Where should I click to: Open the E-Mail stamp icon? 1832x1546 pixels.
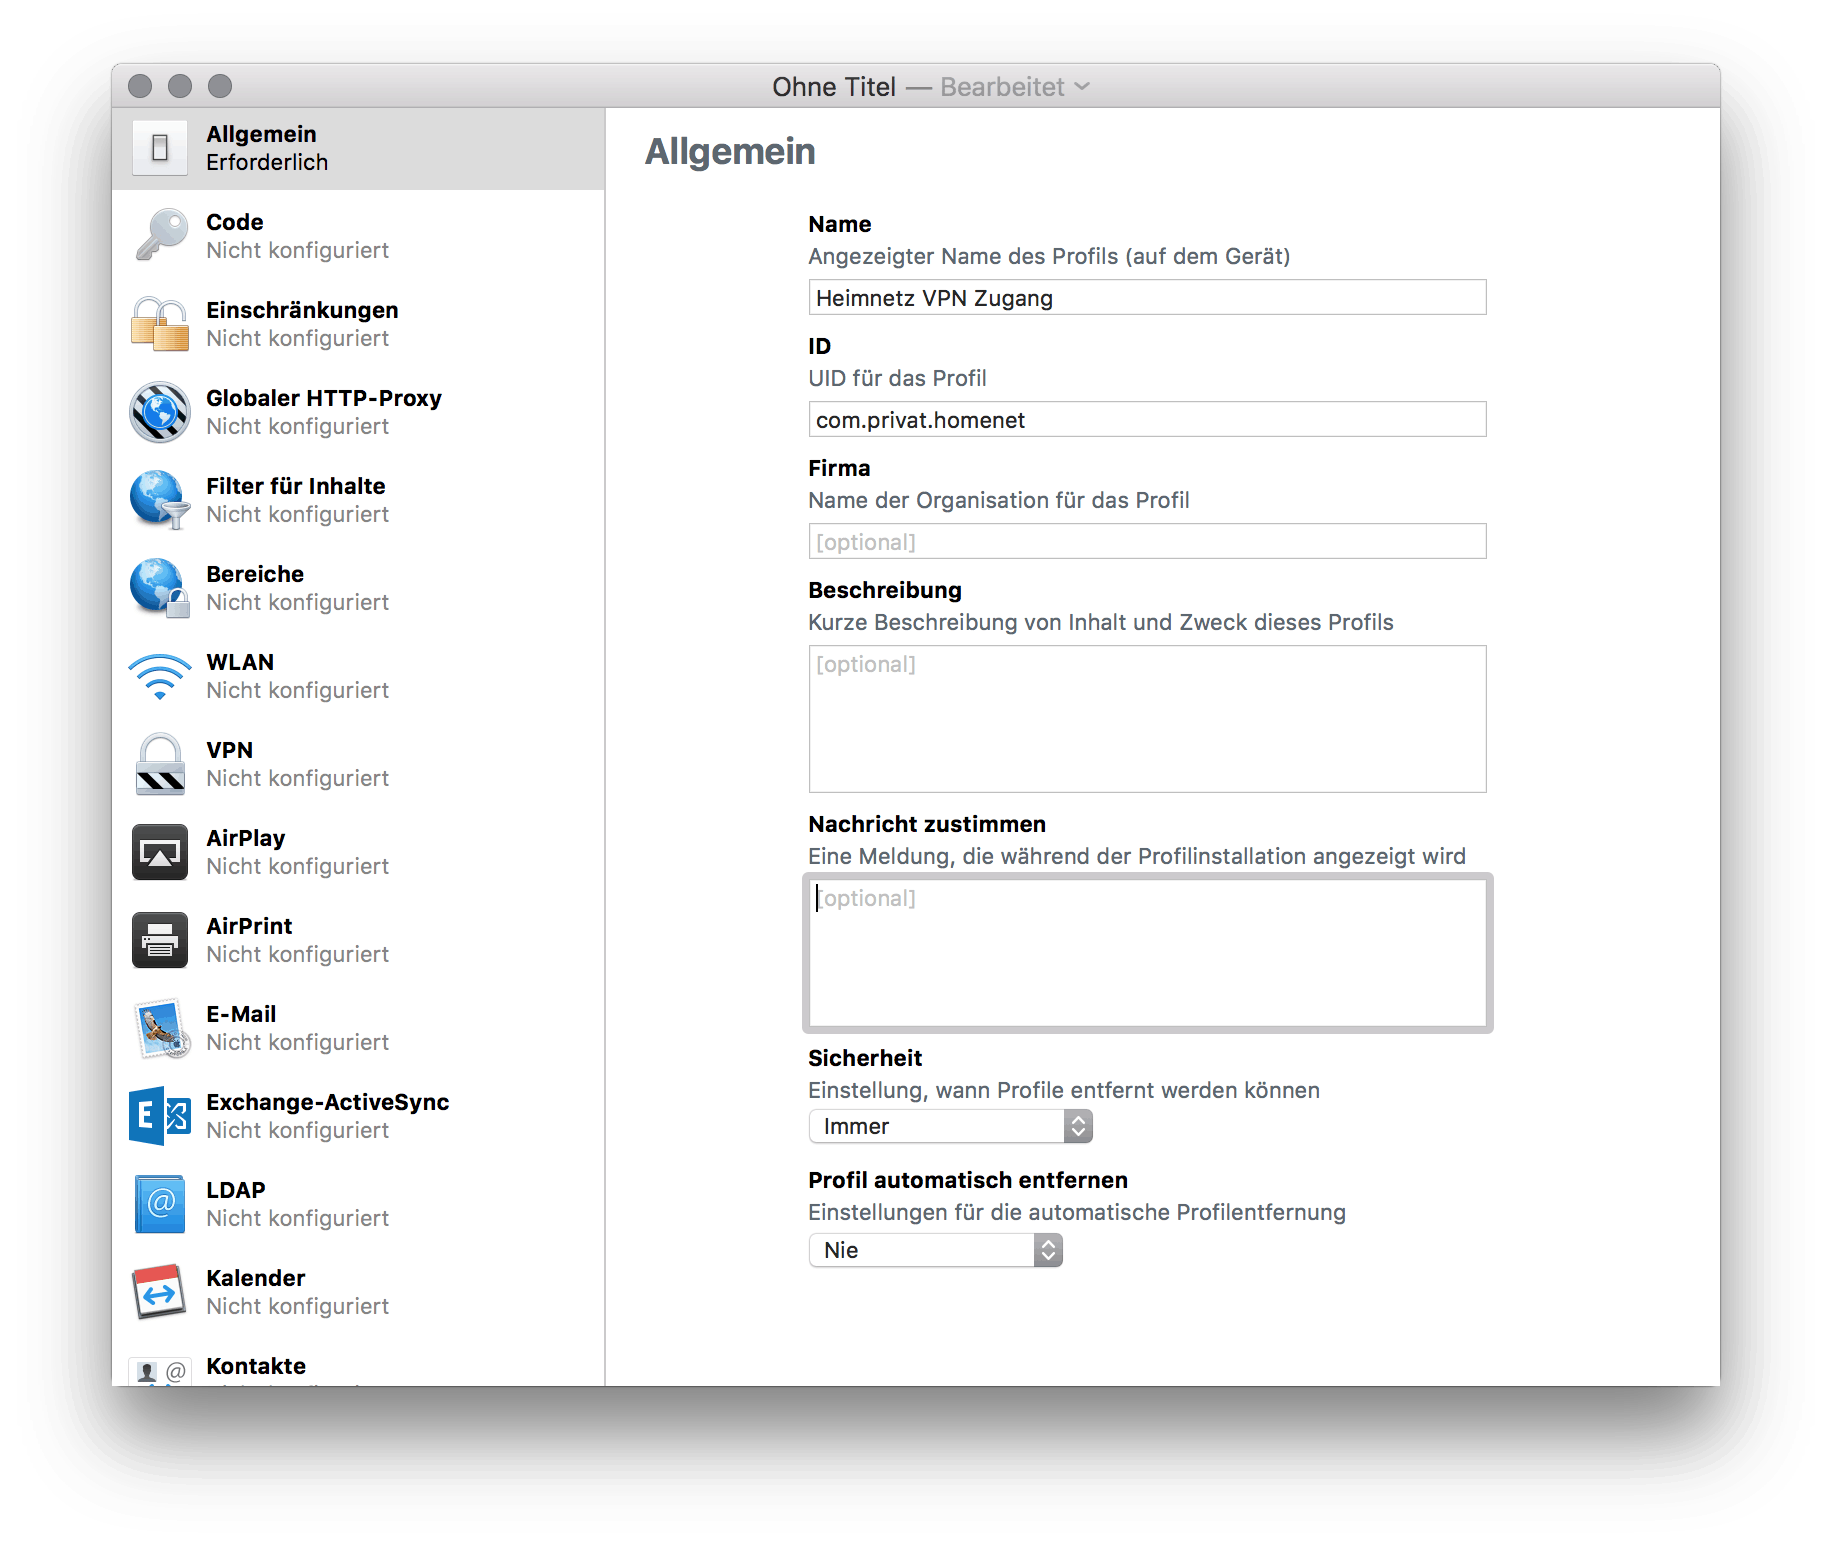click(x=160, y=1028)
